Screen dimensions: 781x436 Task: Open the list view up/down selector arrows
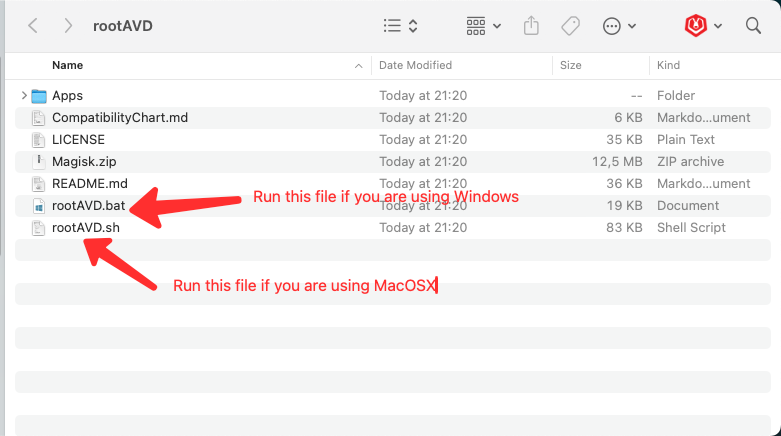pos(413,25)
